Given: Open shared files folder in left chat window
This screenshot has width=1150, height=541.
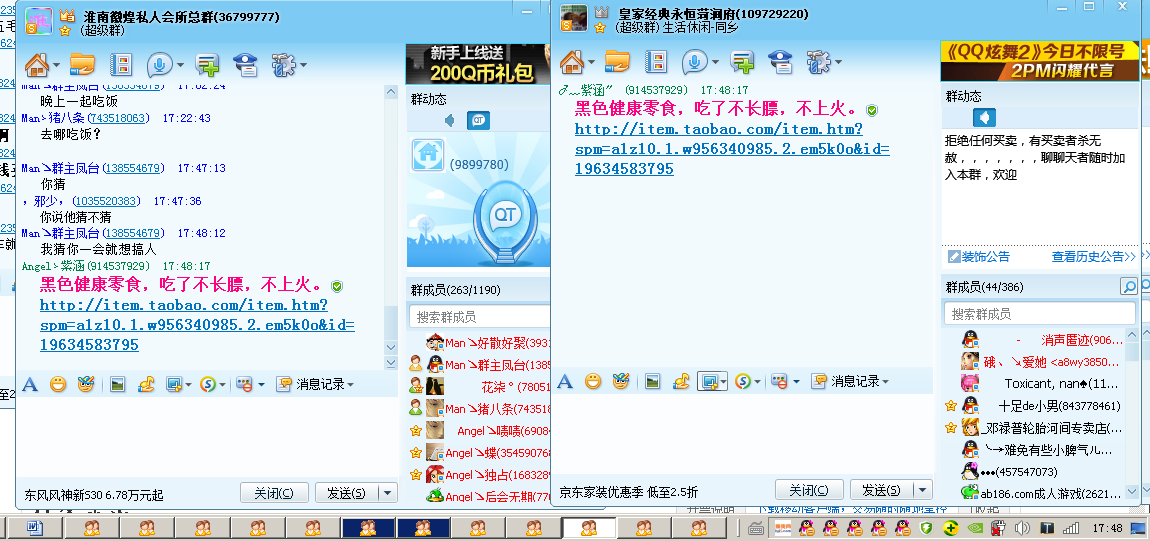Looking at the screenshot, I should coord(82,65).
